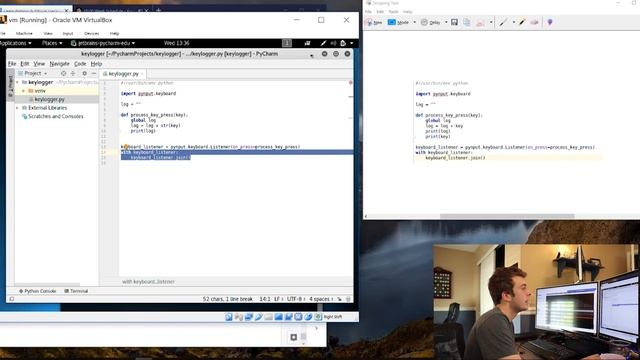Toggle the vertical Project tool window tab

point(11,86)
